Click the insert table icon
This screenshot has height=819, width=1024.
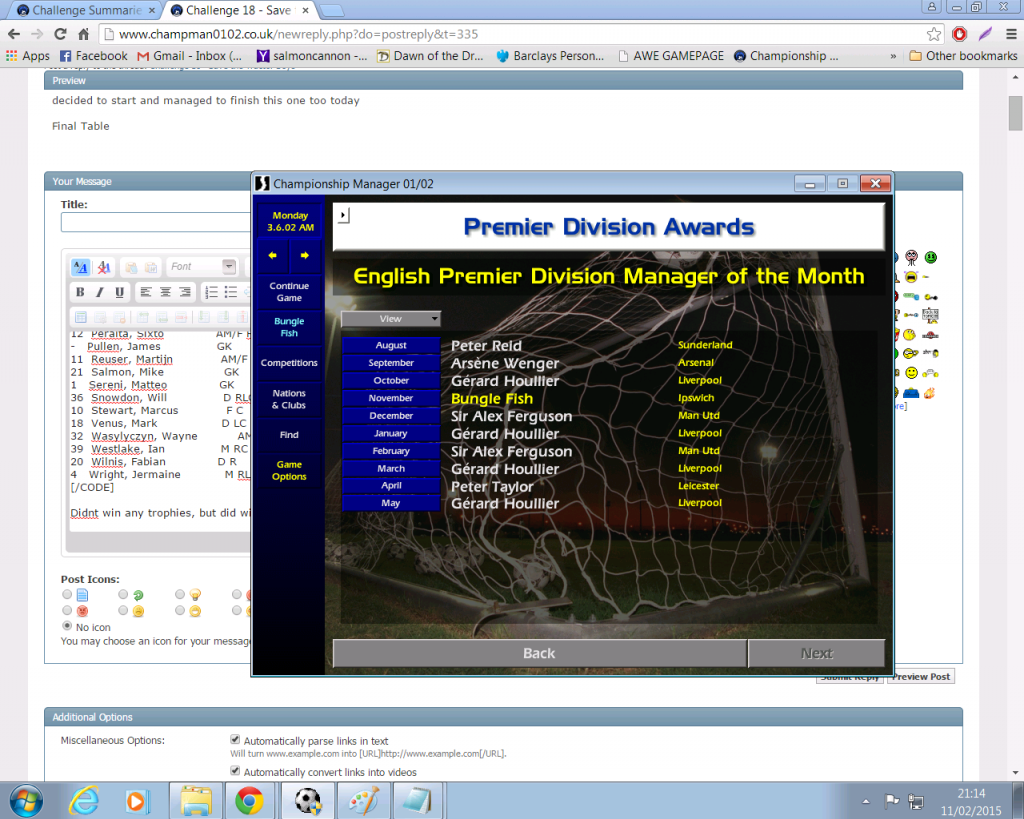(x=81, y=317)
